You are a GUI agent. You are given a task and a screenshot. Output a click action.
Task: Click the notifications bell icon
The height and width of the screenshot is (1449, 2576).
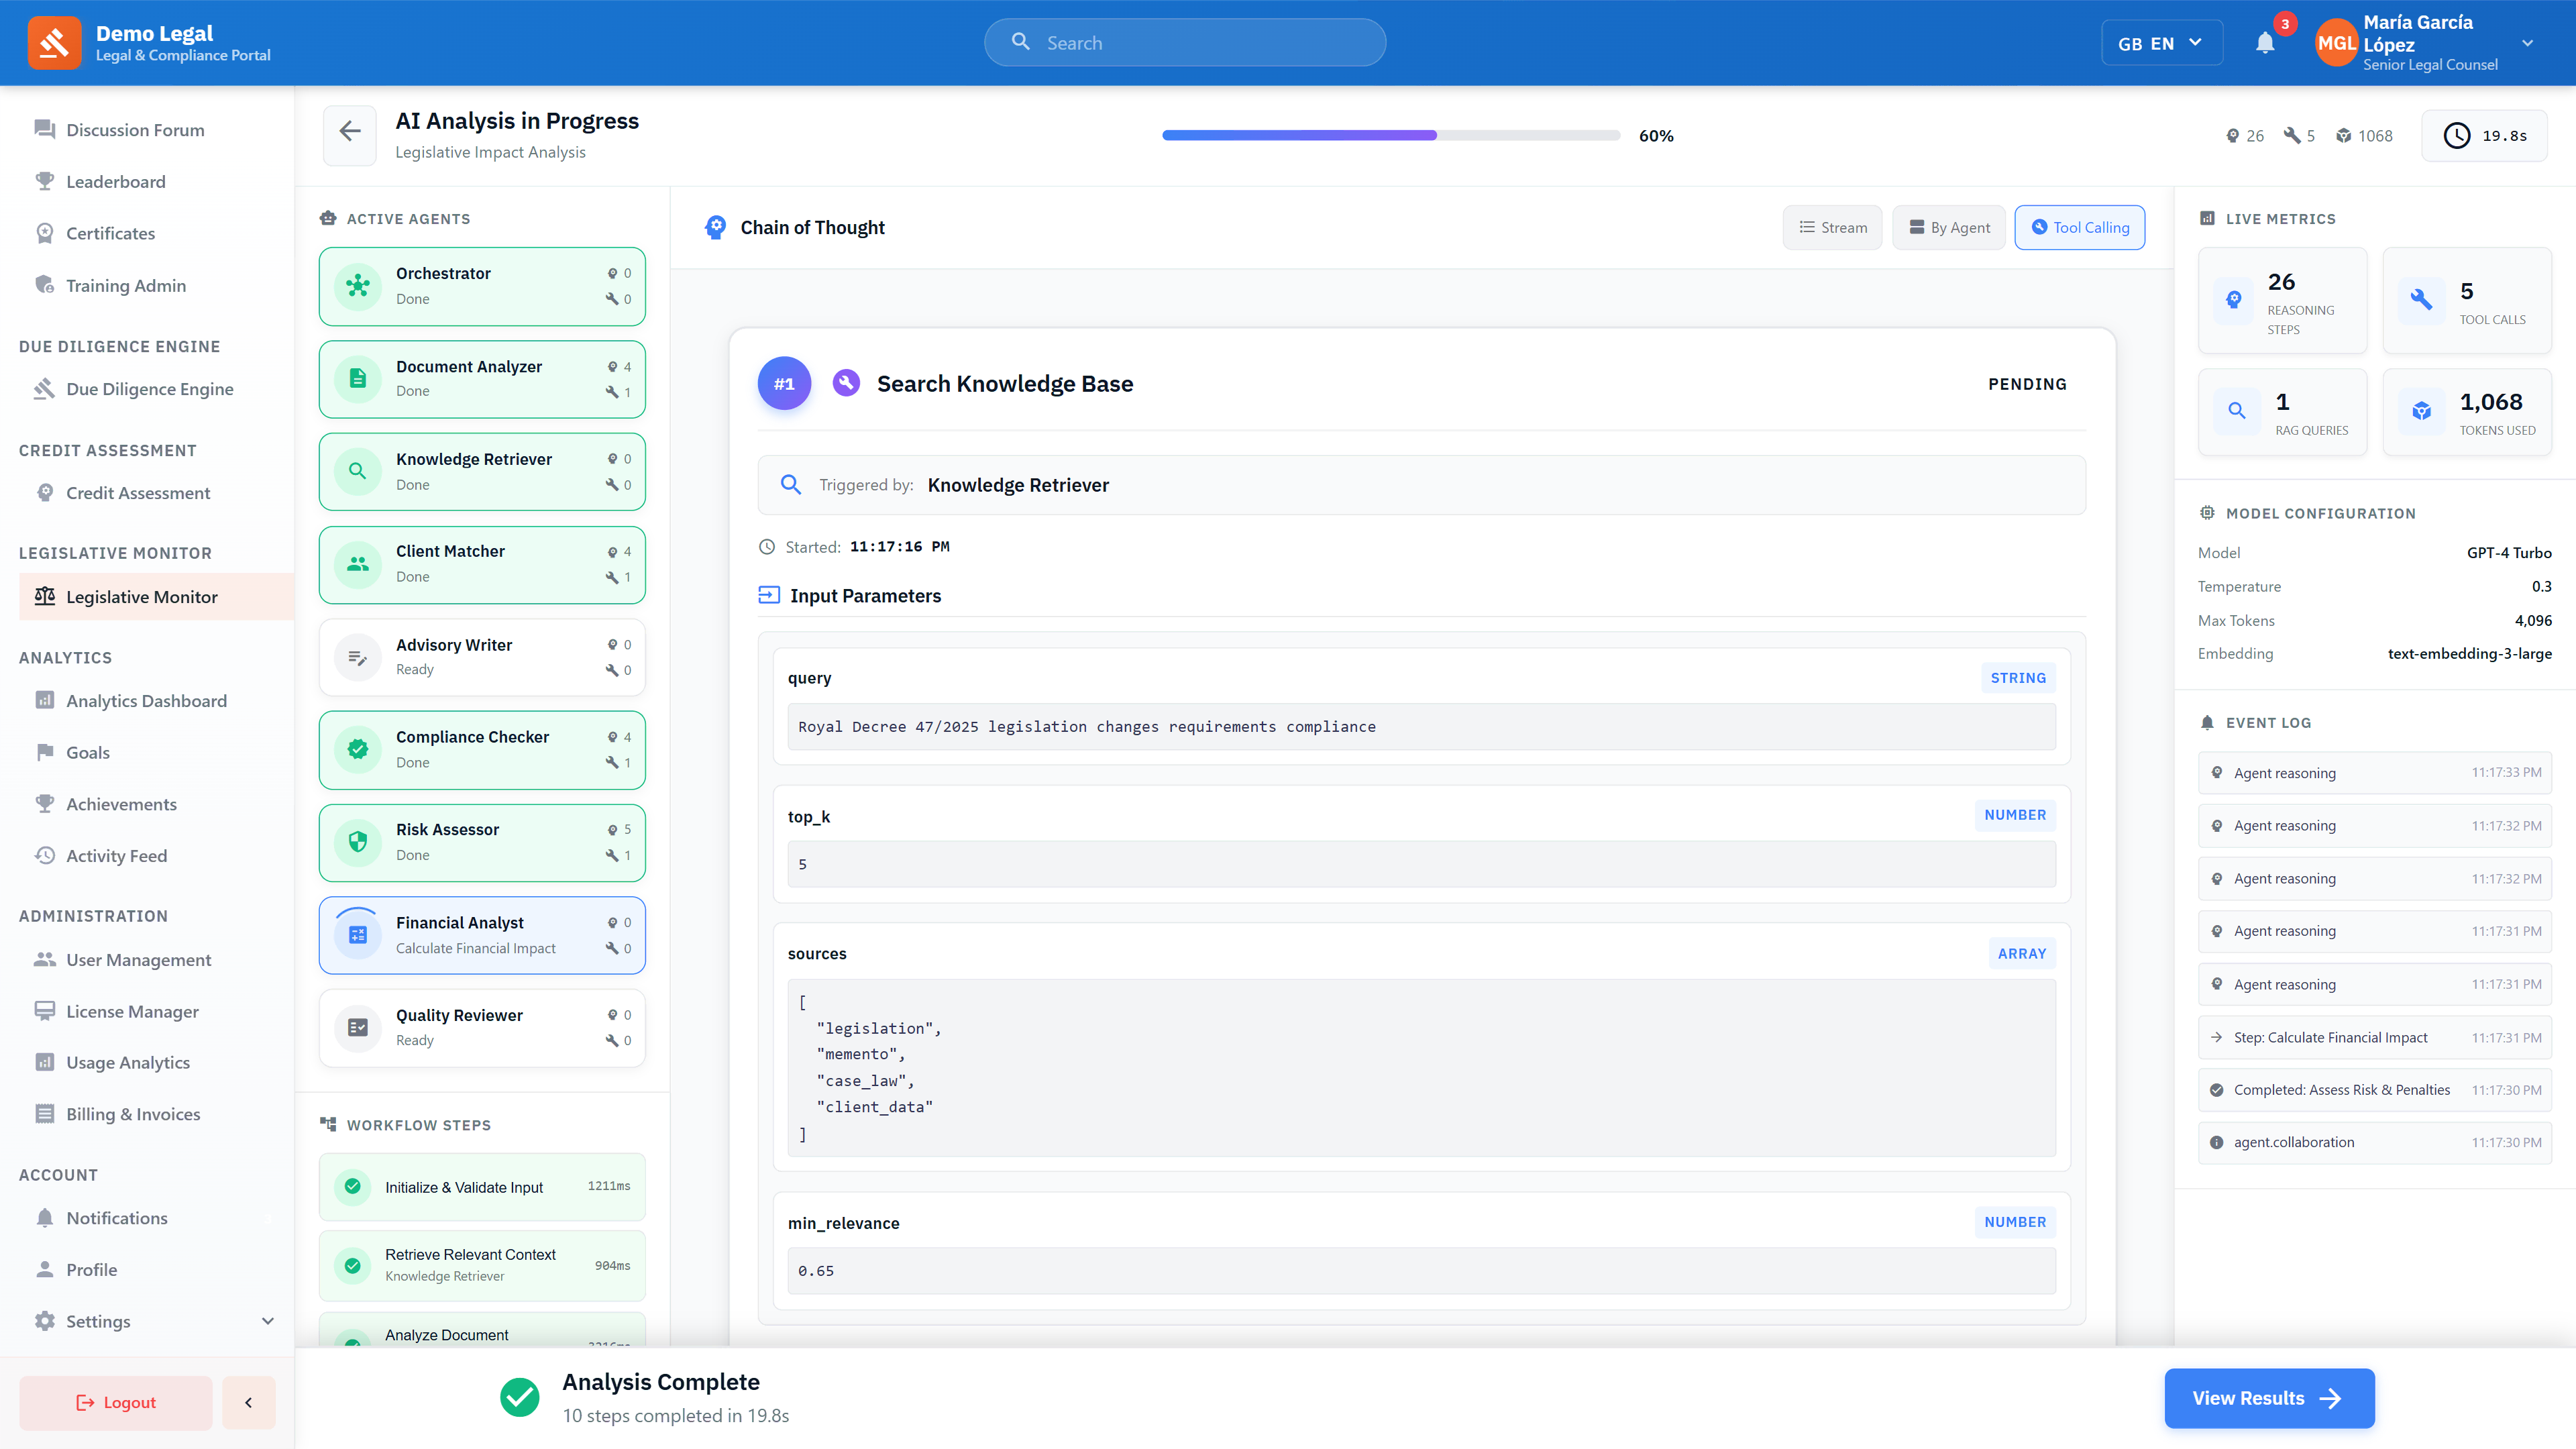tap(2265, 43)
